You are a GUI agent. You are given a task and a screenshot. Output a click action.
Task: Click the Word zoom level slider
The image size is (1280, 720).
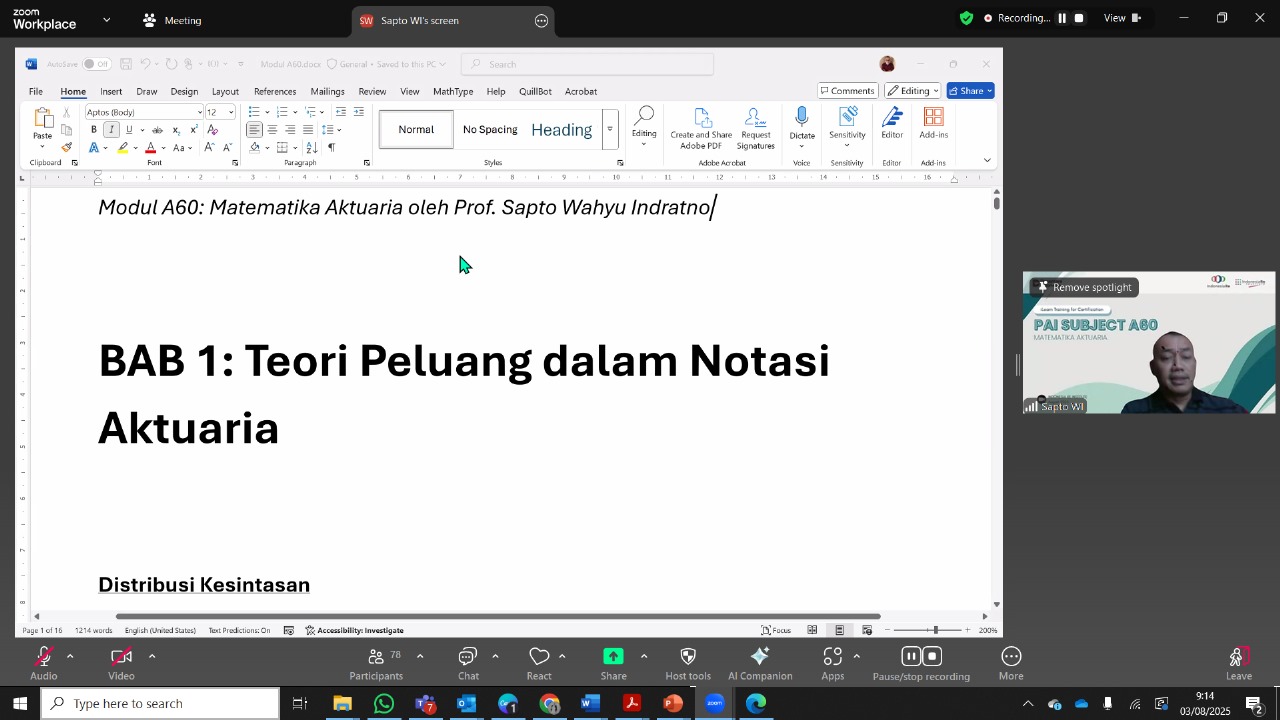point(935,630)
